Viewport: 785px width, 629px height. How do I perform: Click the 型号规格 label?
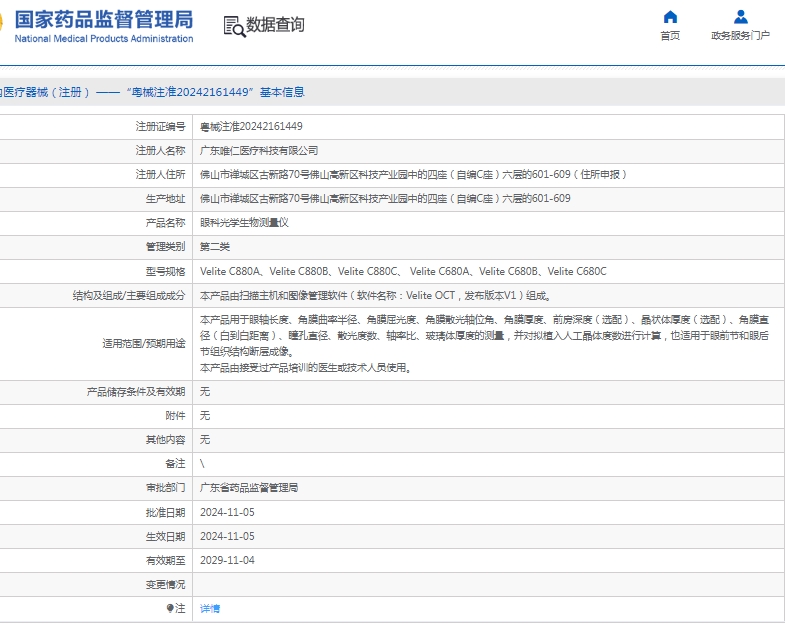[x=165, y=271]
